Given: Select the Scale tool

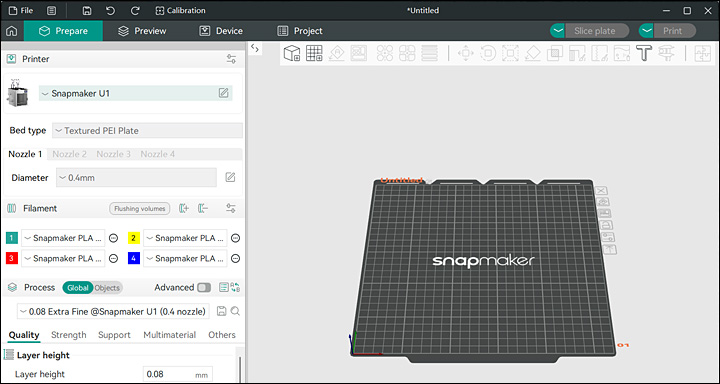Looking at the screenshot, I should click(510, 53).
